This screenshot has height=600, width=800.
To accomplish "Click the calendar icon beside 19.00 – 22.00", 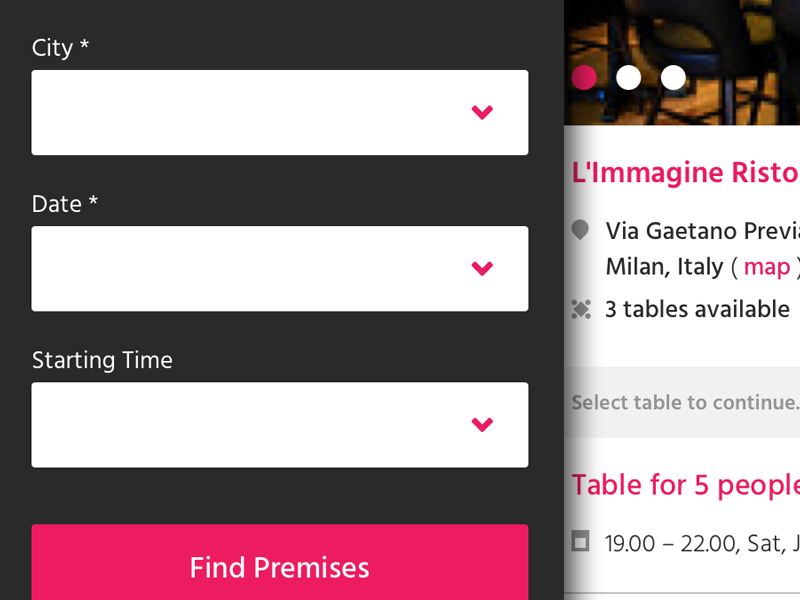I will point(580,542).
